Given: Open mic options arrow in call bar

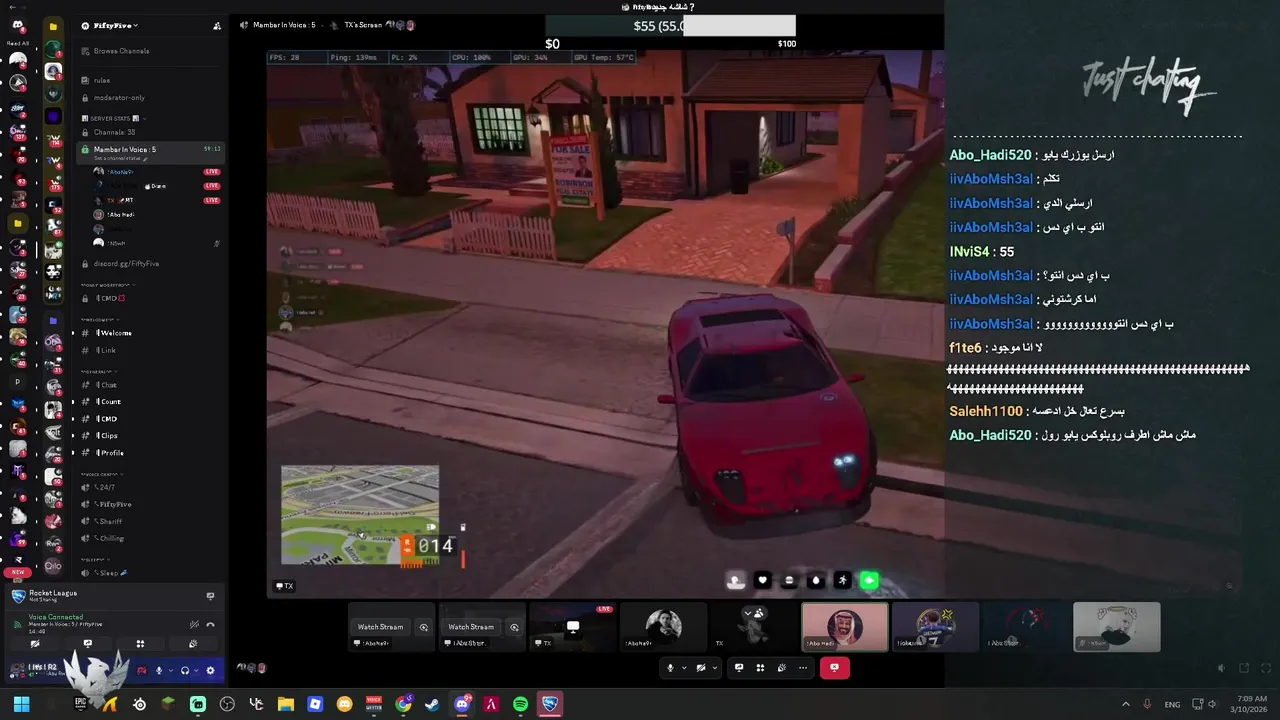Looking at the screenshot, I should [x=684, y=668].
